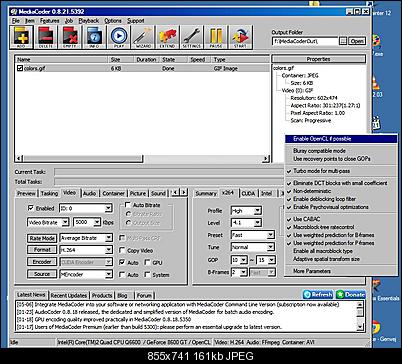Switch to the CUDA encoder tab
The width and height of the screenshot is (402, 364).
tap(248, 193)
